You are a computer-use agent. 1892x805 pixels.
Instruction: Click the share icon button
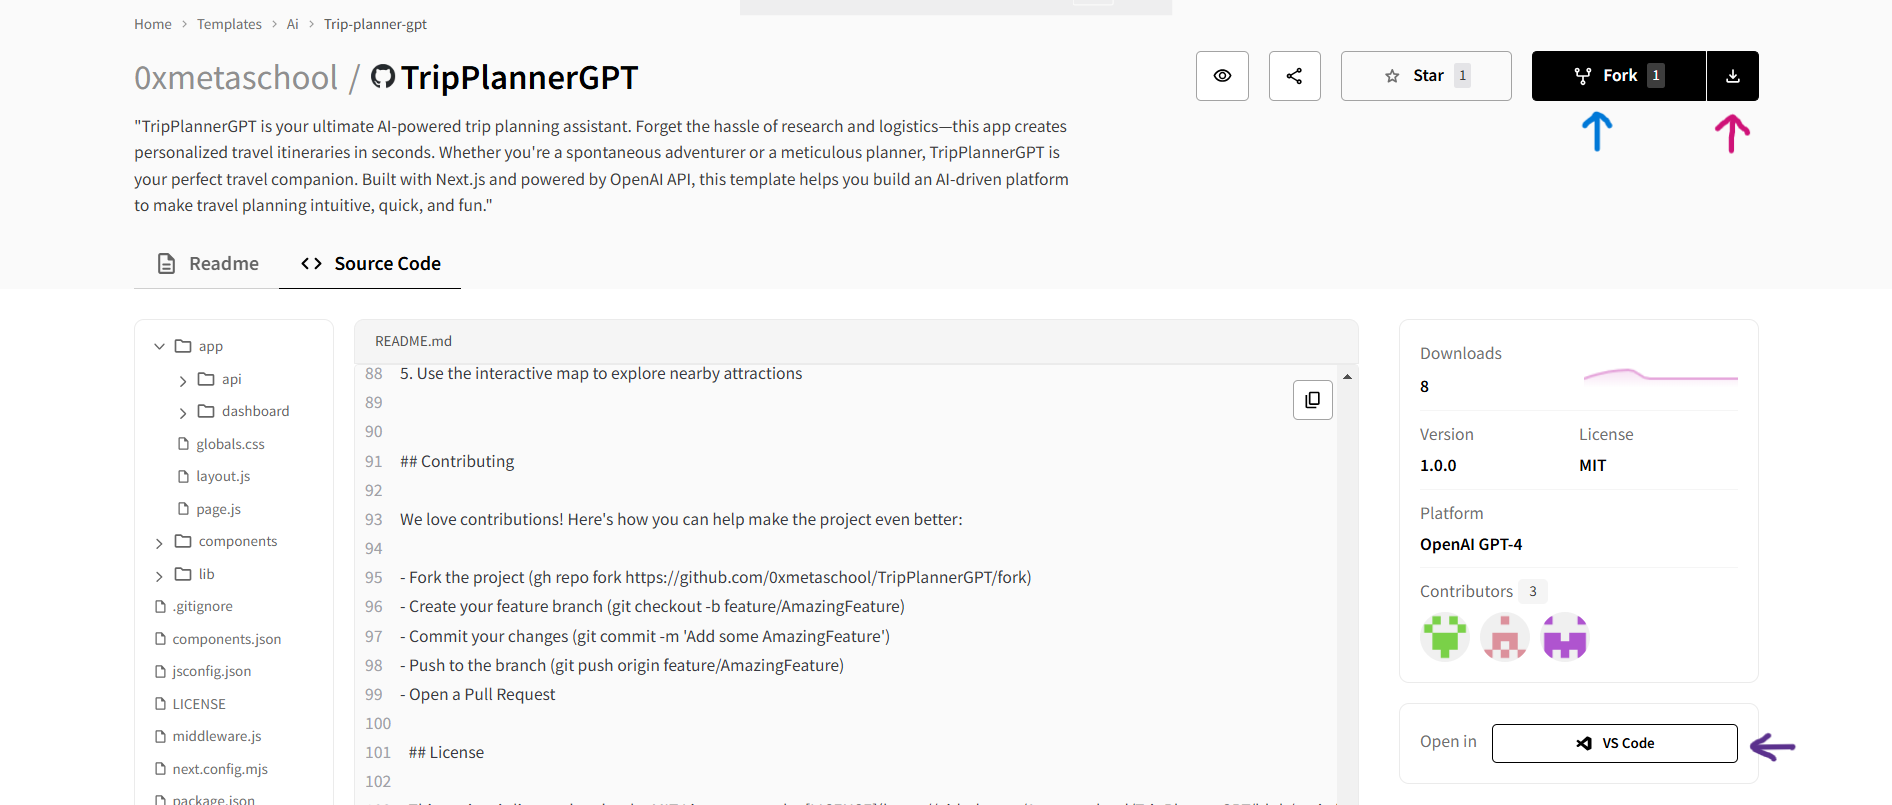[1294, 76]
